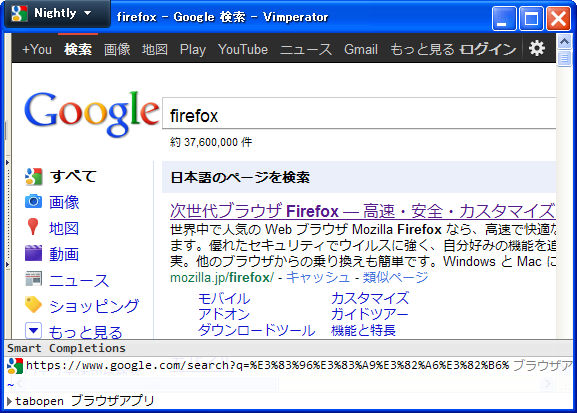This screenshot has height=413, width=577.
Task: Focus the search box containing firefox
Action: pyautogui.click(x=359, y=113)
